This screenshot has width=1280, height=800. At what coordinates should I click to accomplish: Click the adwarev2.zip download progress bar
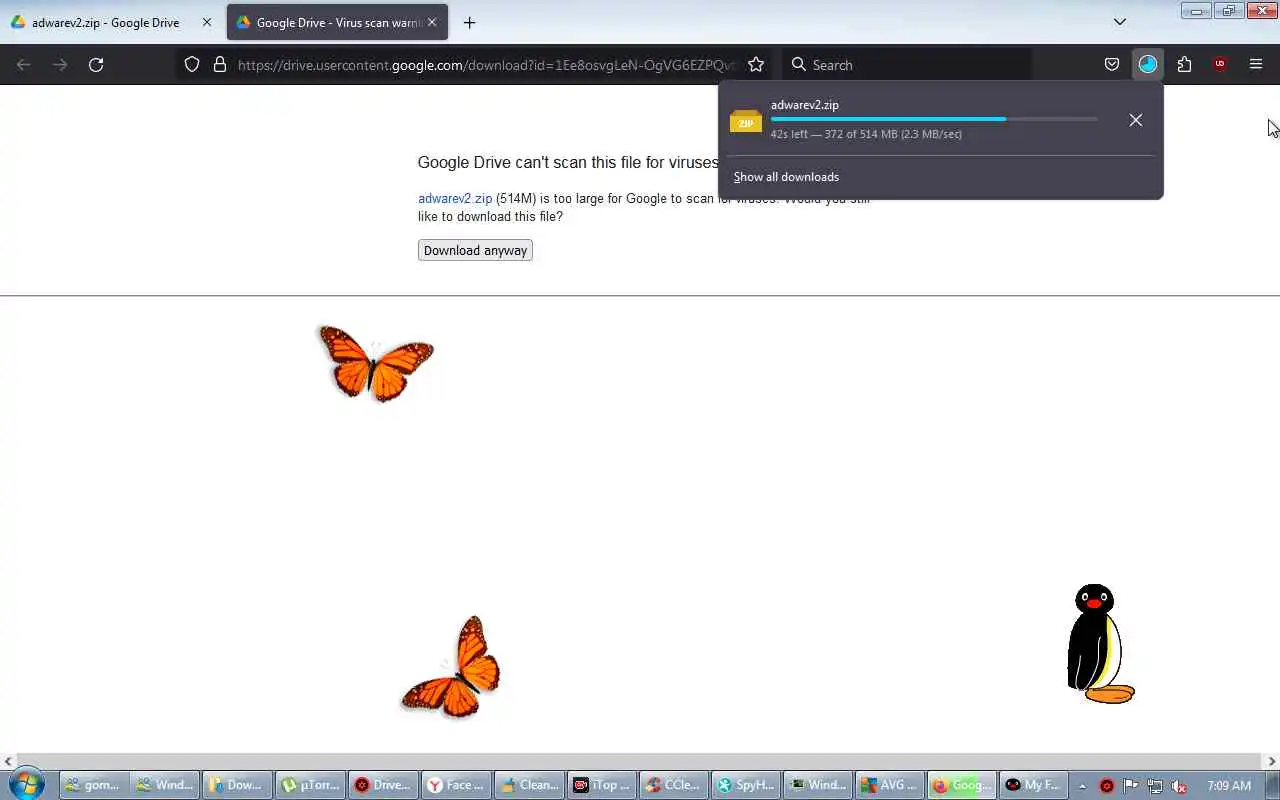[x=934, y=119]
